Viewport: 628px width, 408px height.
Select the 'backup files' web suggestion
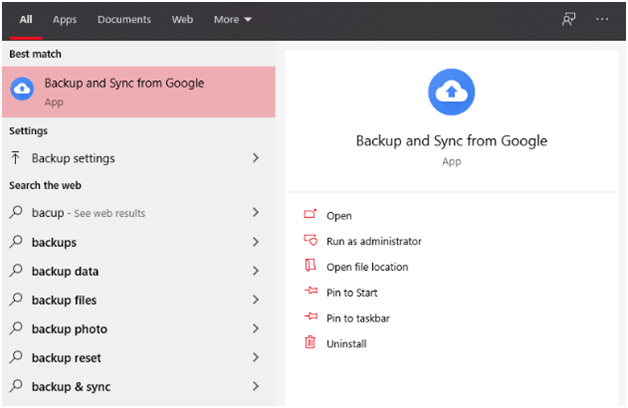tap(139, 300)
